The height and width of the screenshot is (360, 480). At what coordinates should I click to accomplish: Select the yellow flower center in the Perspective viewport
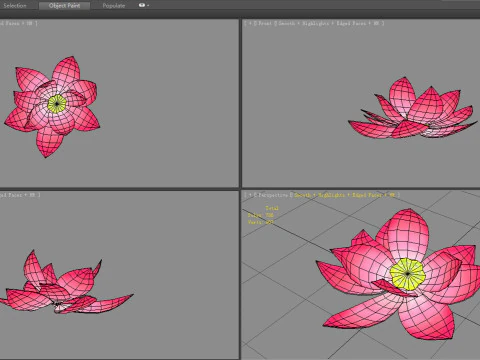click(x=408, y=274)
